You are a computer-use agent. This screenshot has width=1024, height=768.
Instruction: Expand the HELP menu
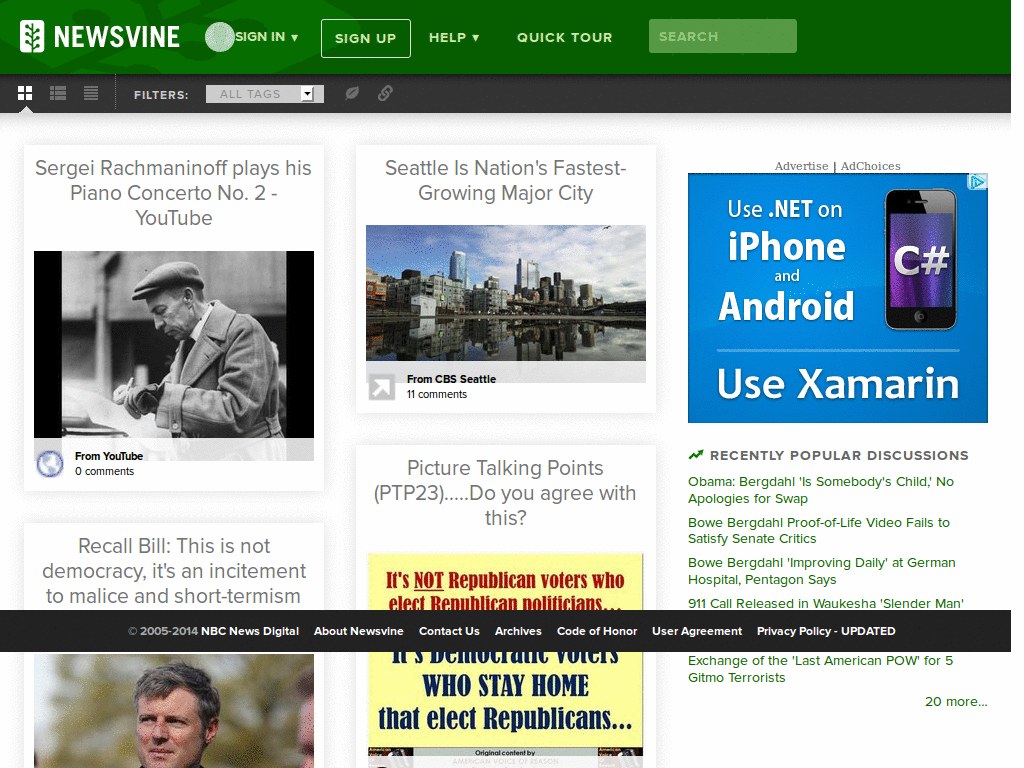454,38
